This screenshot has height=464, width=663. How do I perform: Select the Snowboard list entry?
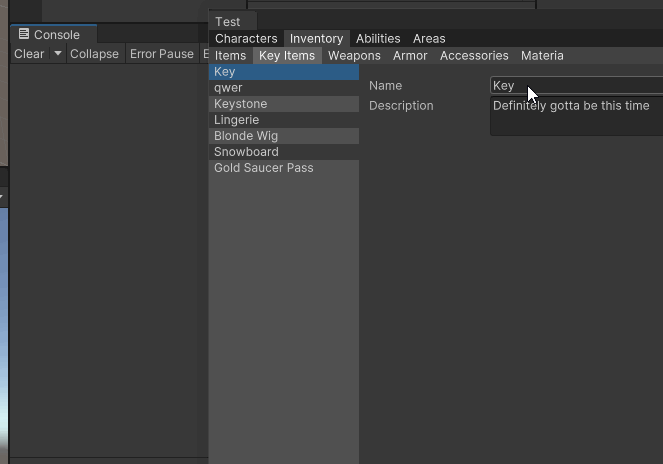[x=284, y=152]
